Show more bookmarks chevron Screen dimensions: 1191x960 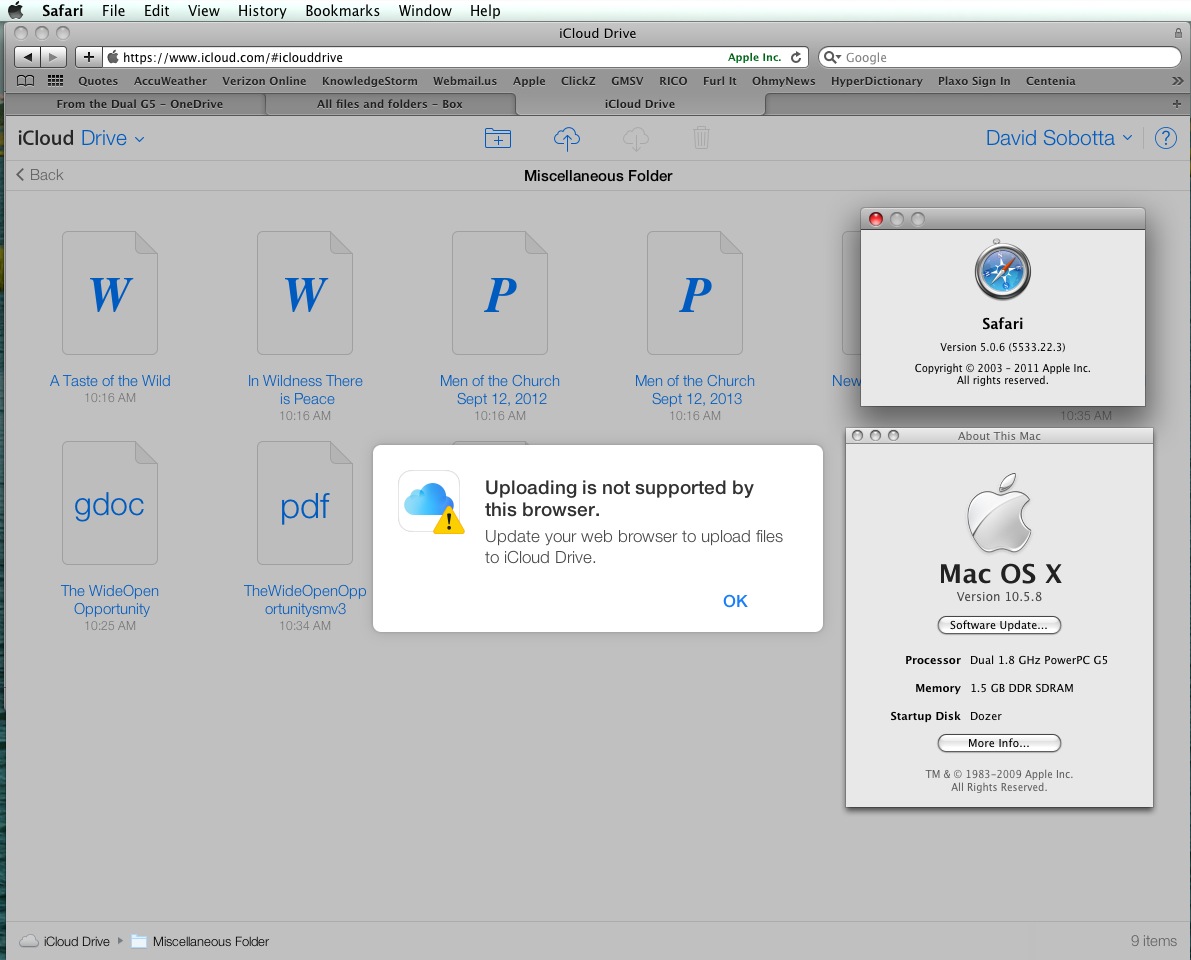[x=1177, y=81]
